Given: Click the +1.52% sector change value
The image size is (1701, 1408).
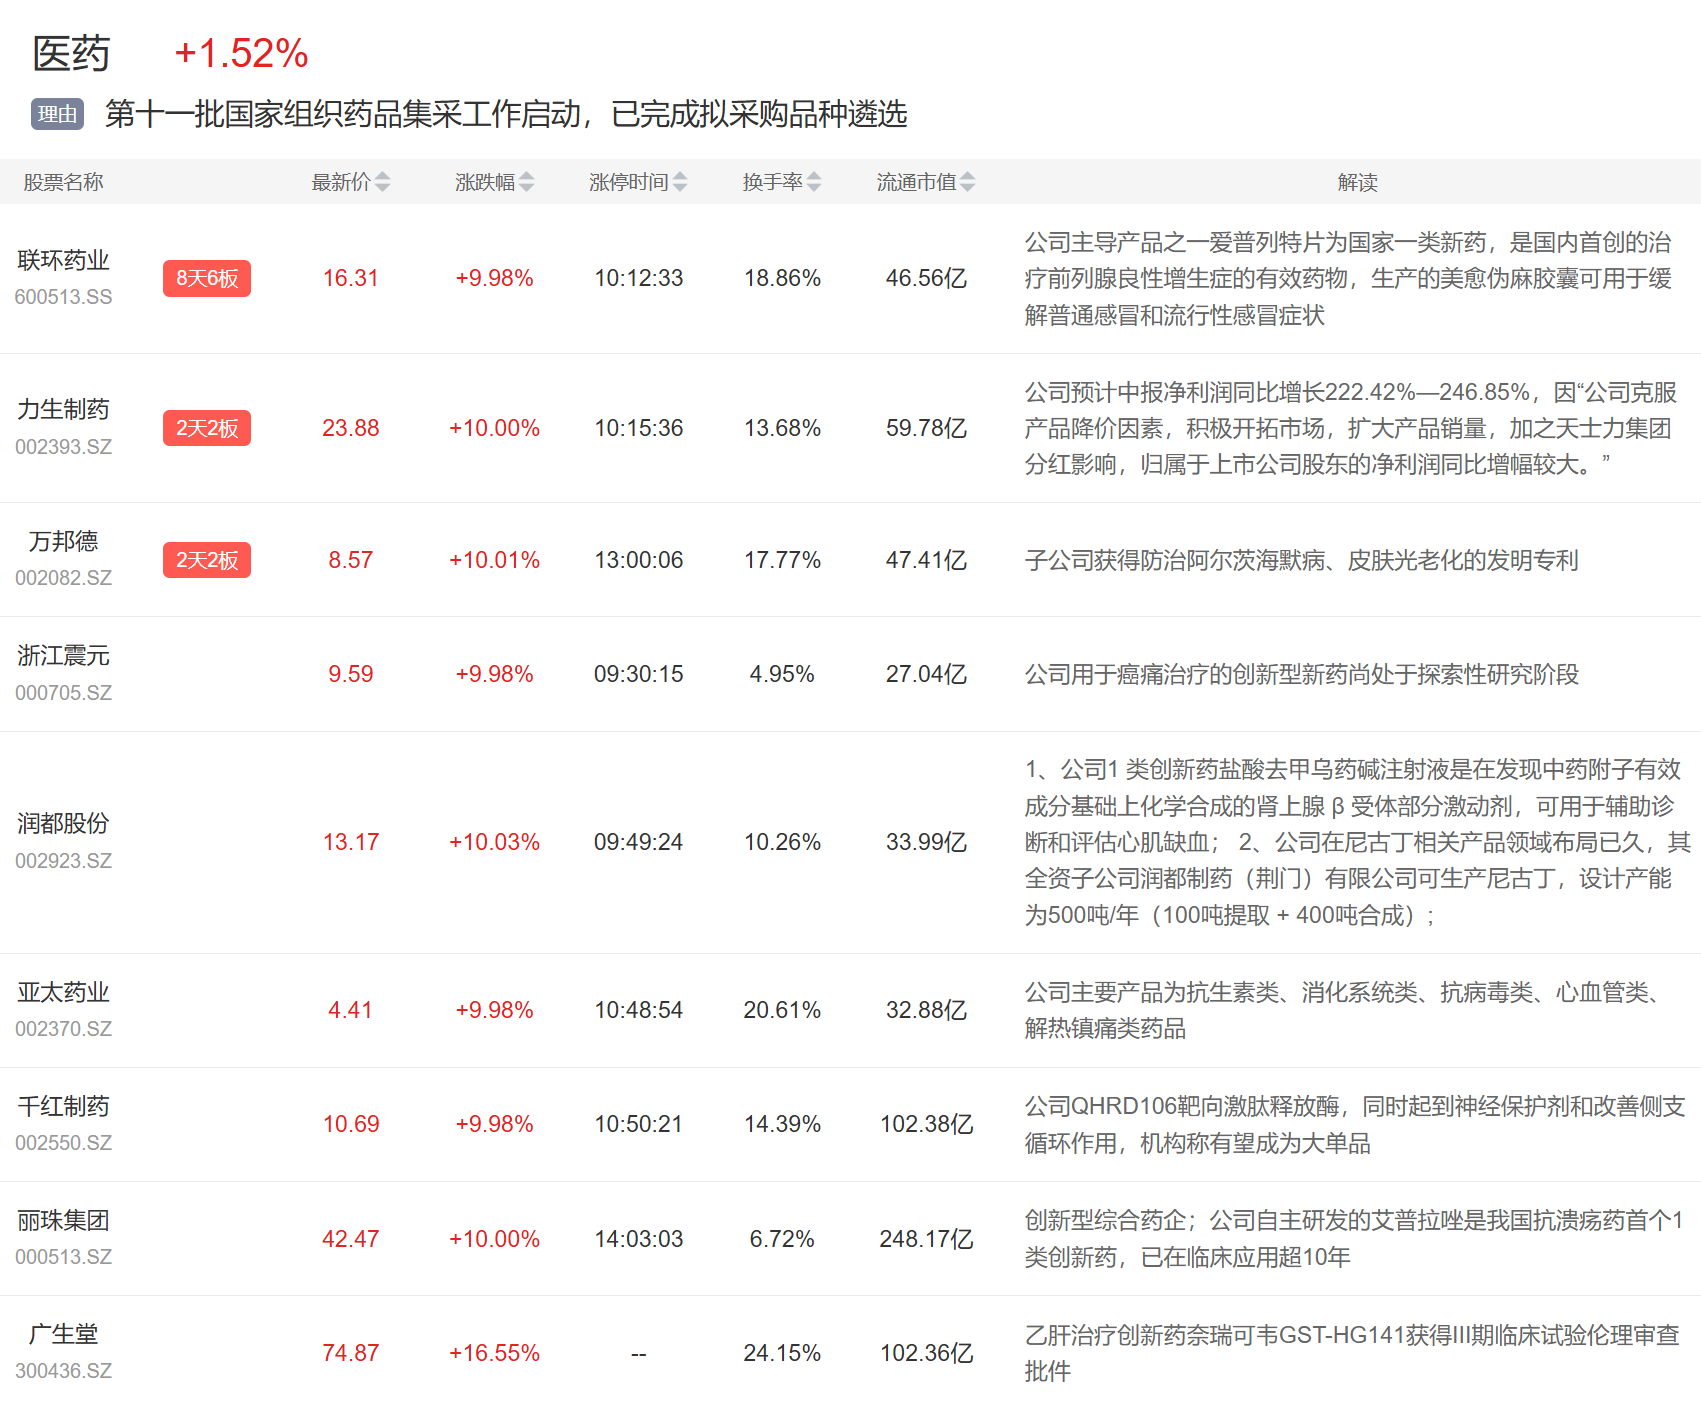Looking at the screenshot, I should coord(241,54).
